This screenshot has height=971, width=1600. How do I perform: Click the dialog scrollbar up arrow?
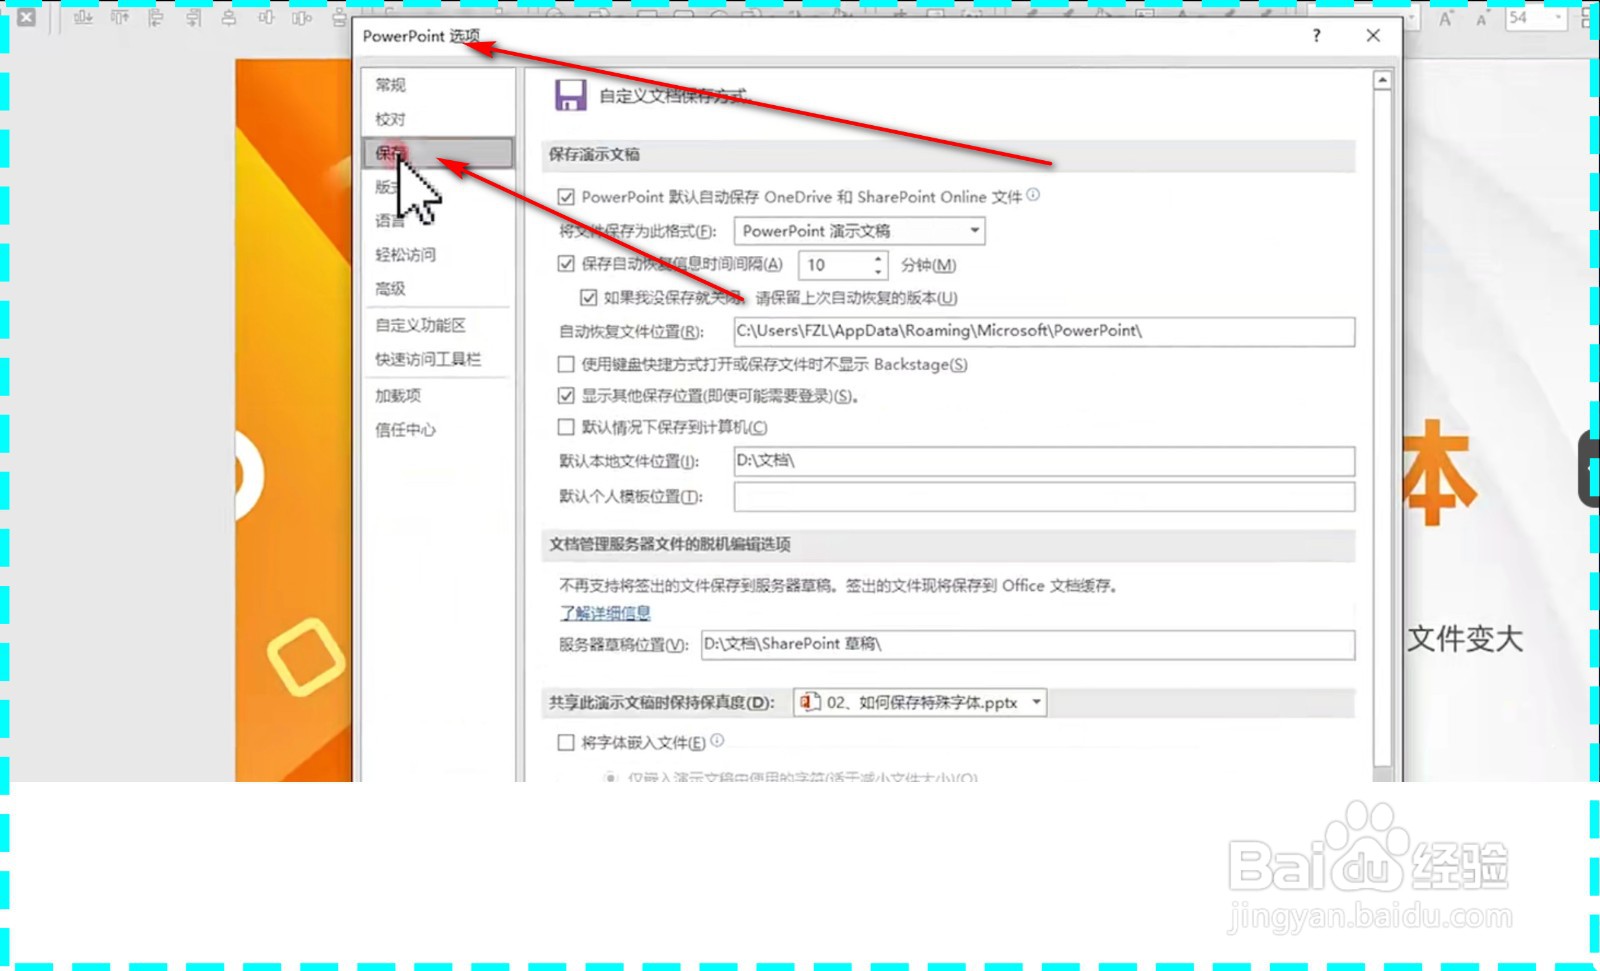point(1383,80)
